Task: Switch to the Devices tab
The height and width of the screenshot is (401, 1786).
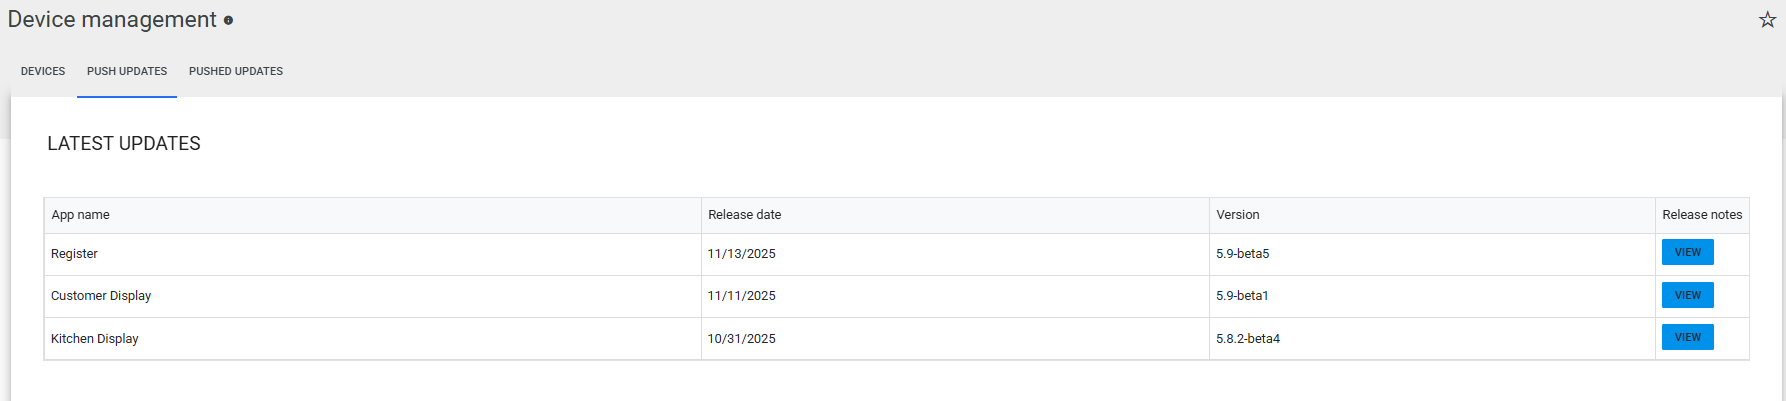Action: point(43,71)
